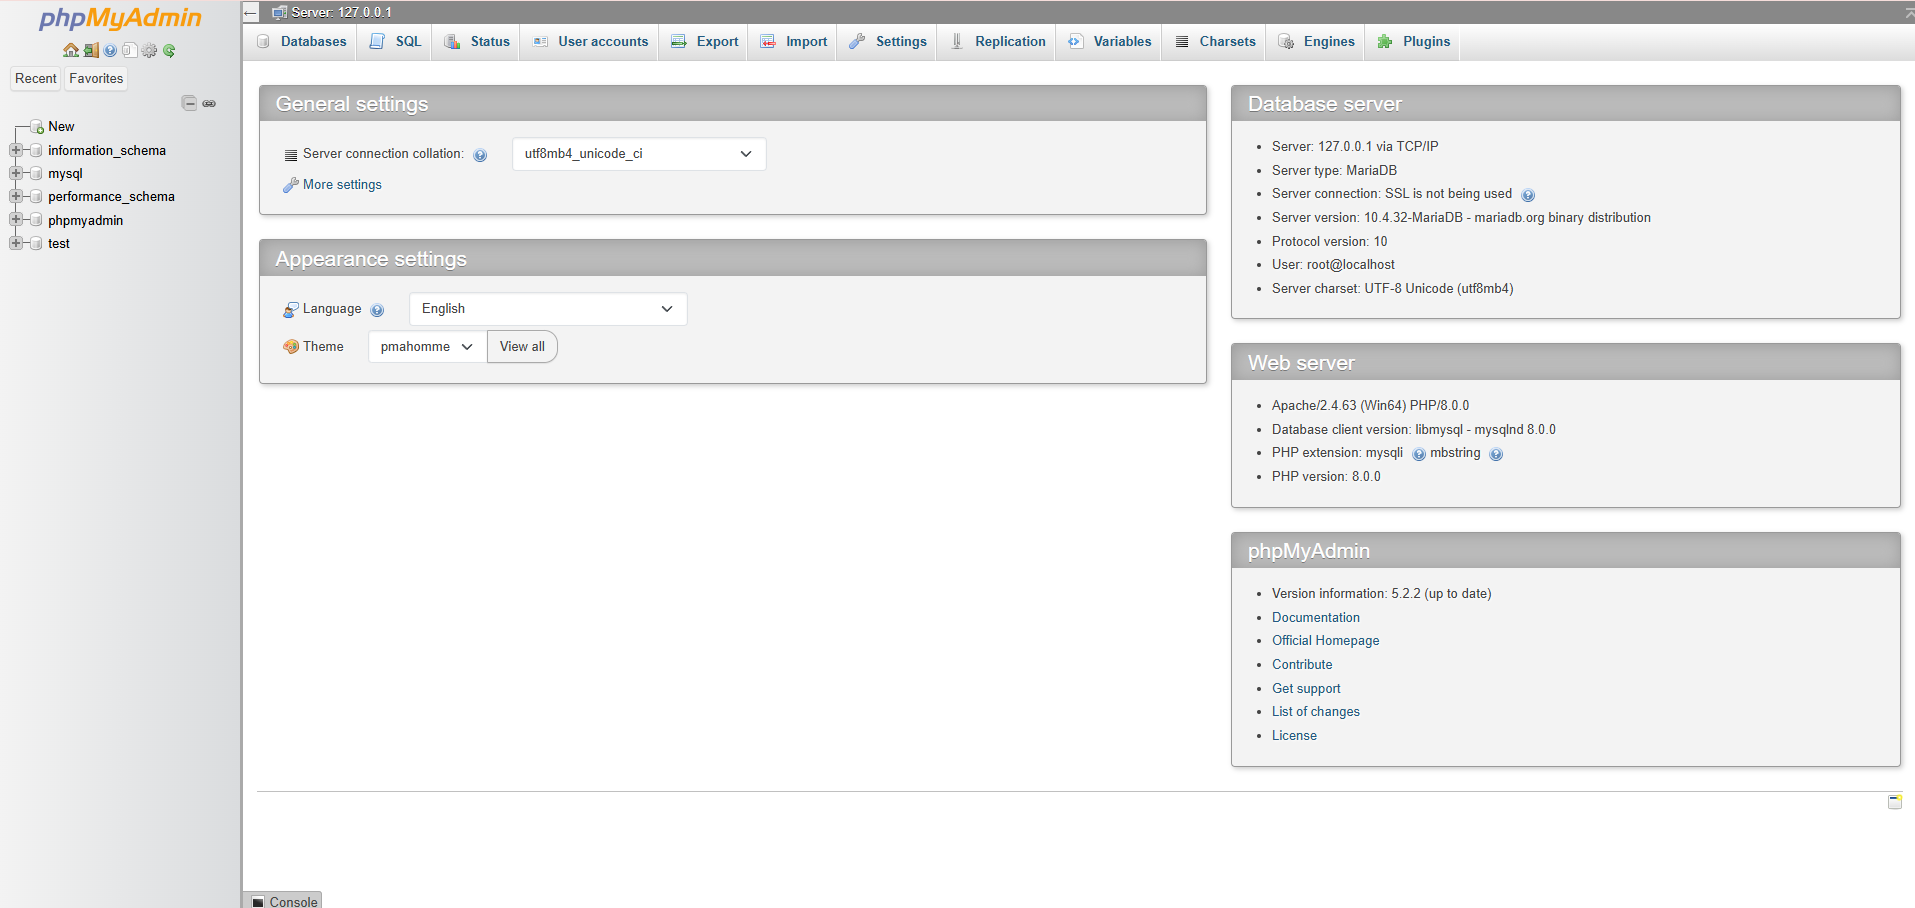This screenshot has width=1915, height=908.
Task: Open the Server connection collation dropdown
Action: click(639, 154)
